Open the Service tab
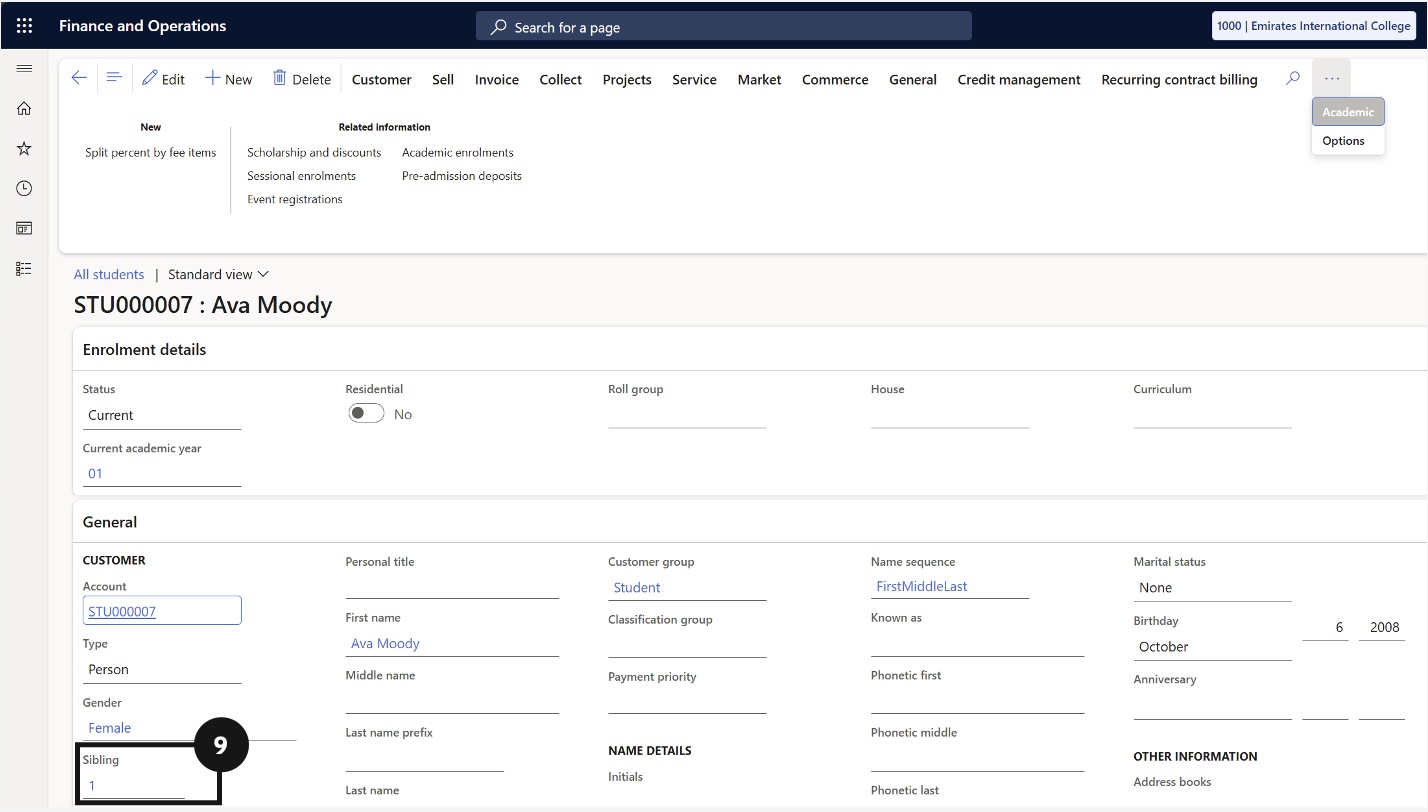 [x=694, y=79]
